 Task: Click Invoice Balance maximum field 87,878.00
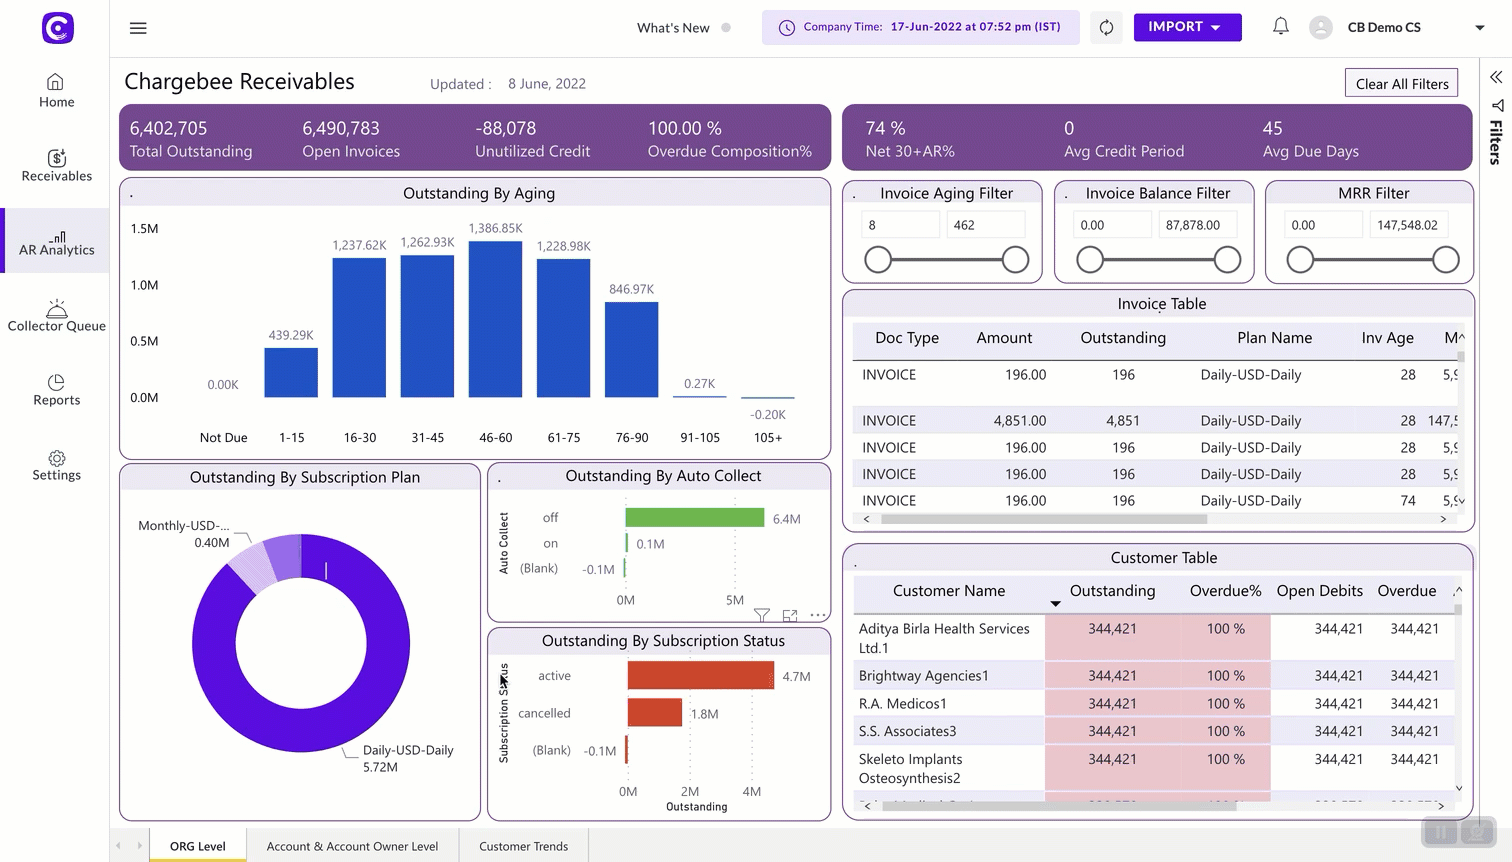pos(1198,225)
